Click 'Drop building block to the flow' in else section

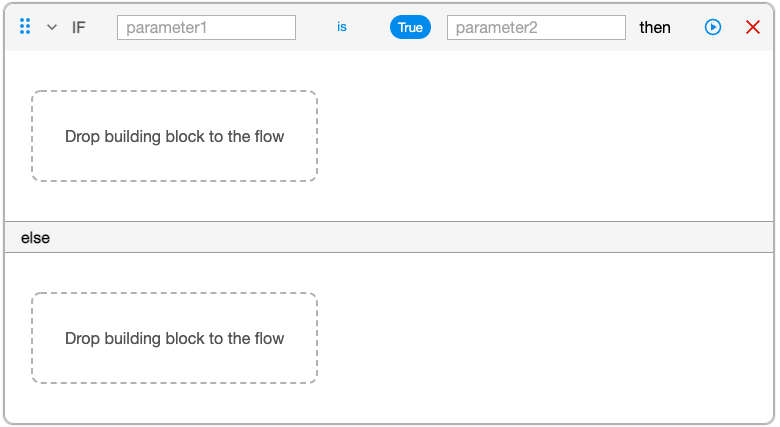[x=175, y=338]
